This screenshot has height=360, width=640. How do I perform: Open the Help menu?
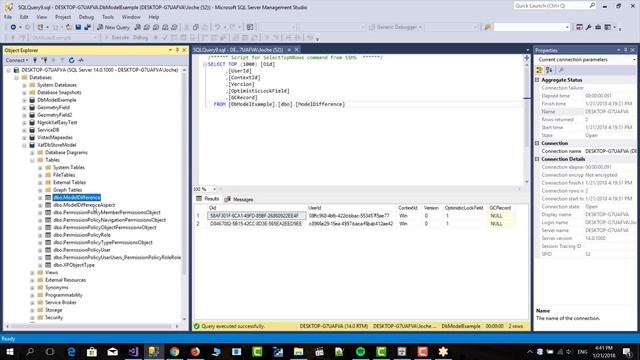click(x=153, y=17)
